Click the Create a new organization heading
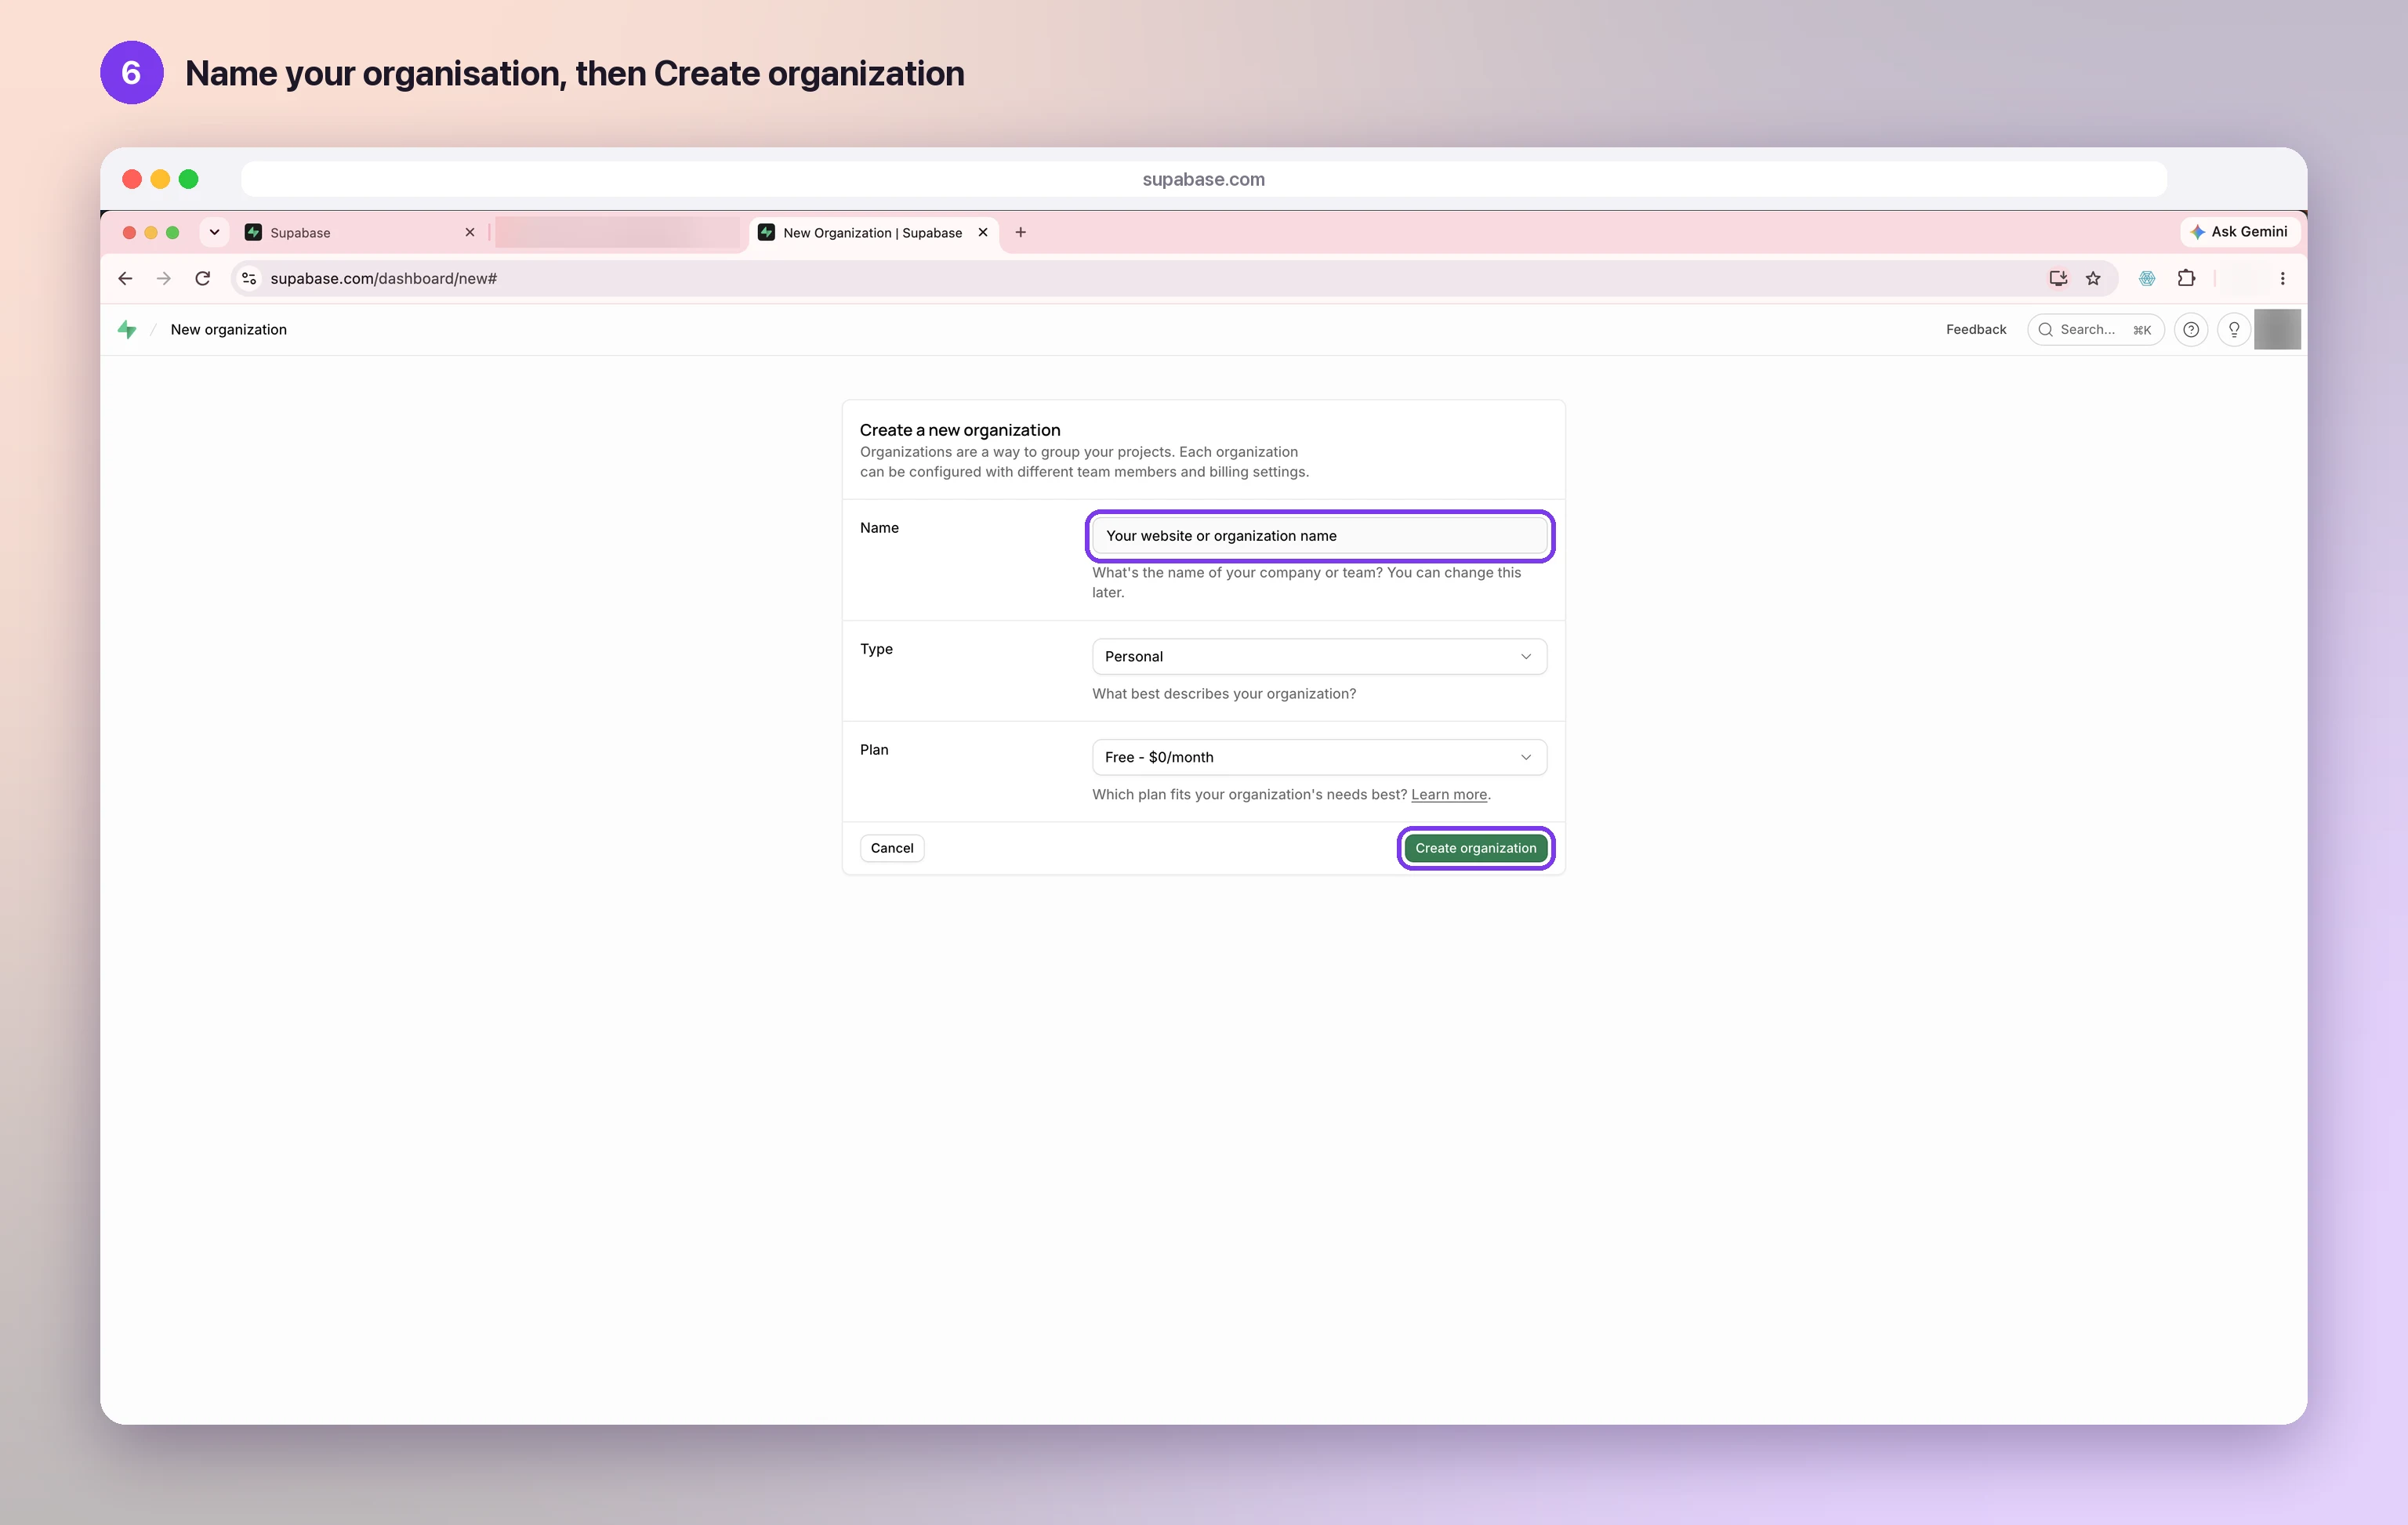 [x=960, y=430]
